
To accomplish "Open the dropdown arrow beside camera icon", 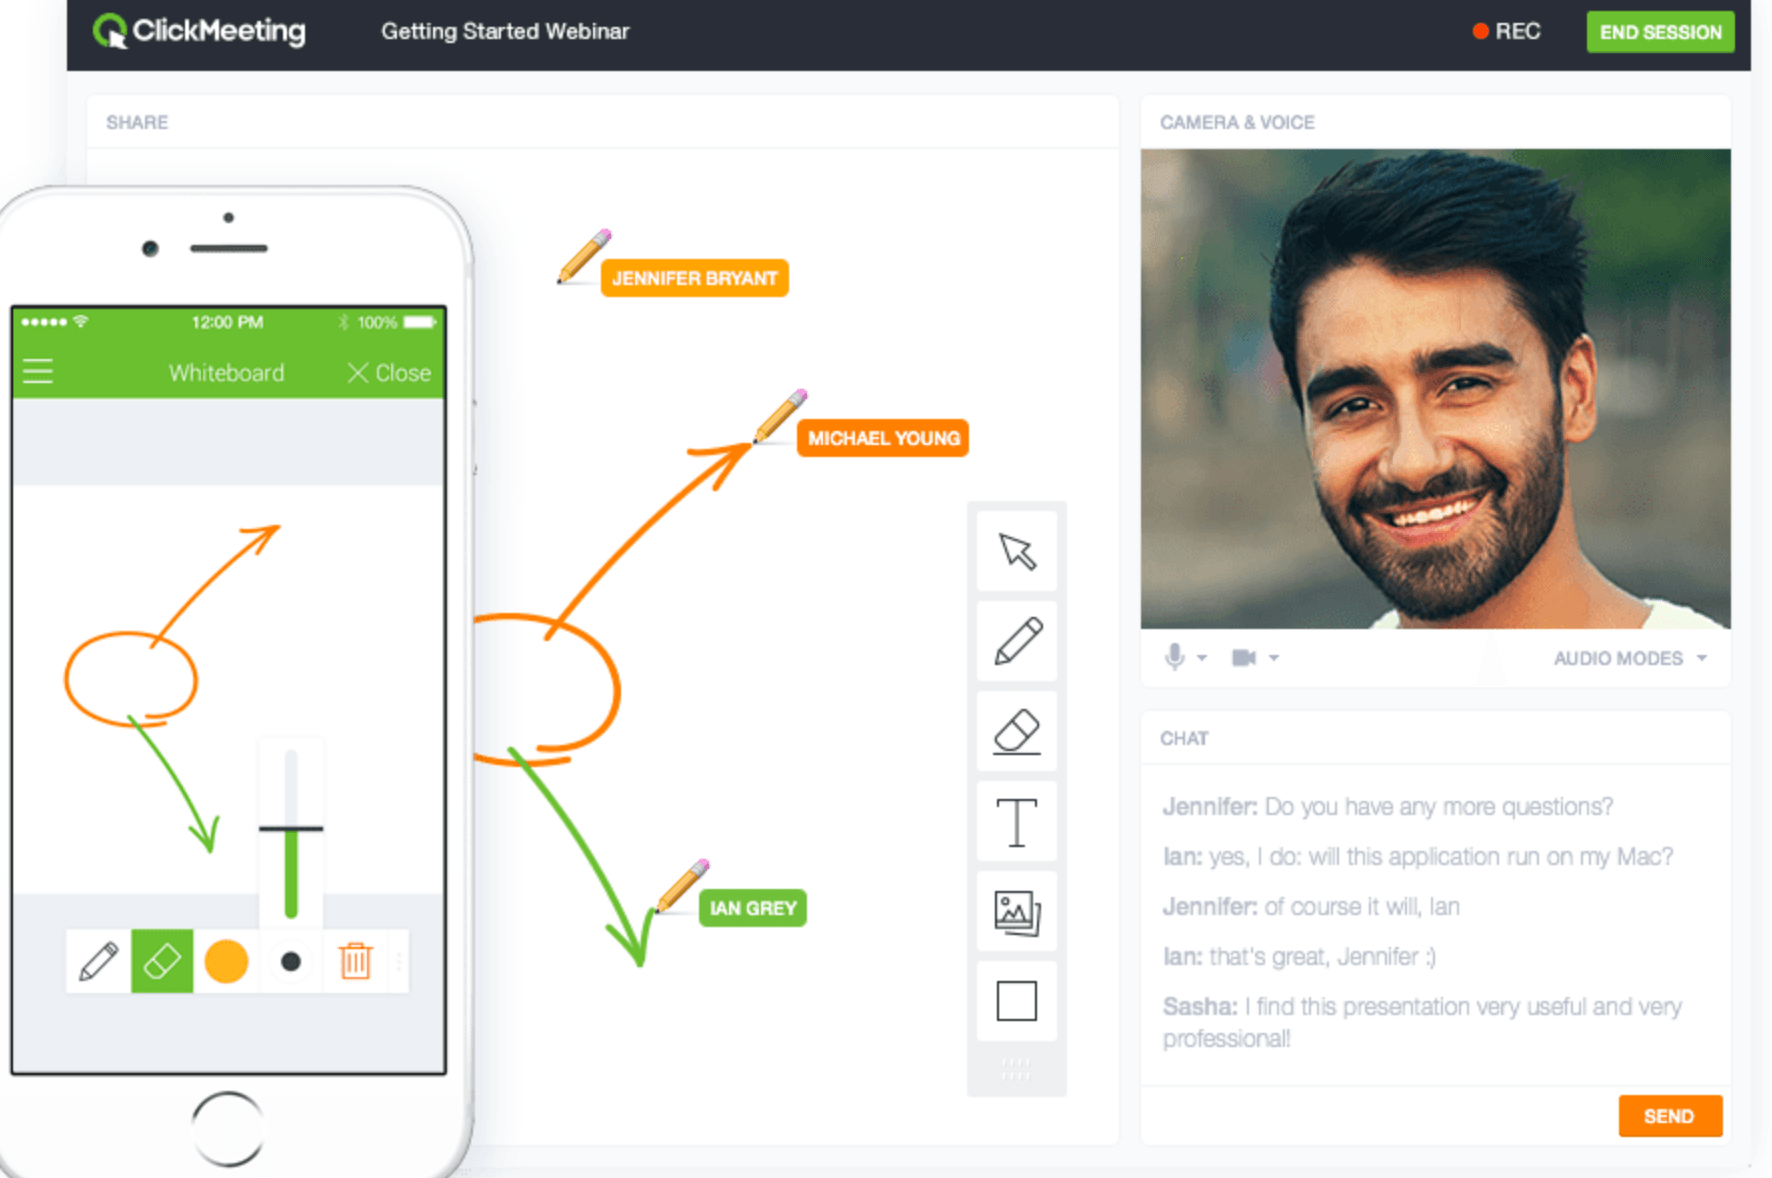I will pyautogui.click(x=1274, y=658).
